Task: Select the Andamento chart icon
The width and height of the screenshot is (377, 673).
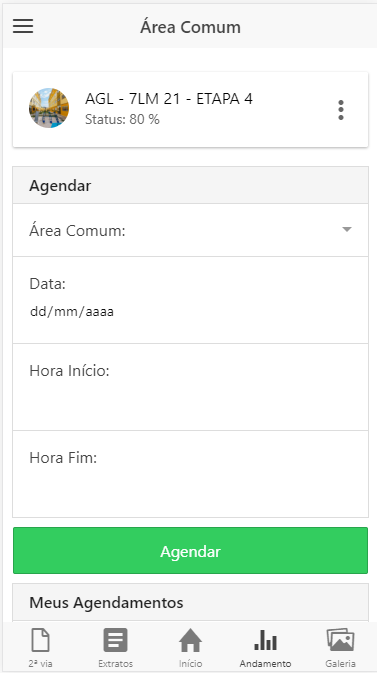Action: click(265, 641)
